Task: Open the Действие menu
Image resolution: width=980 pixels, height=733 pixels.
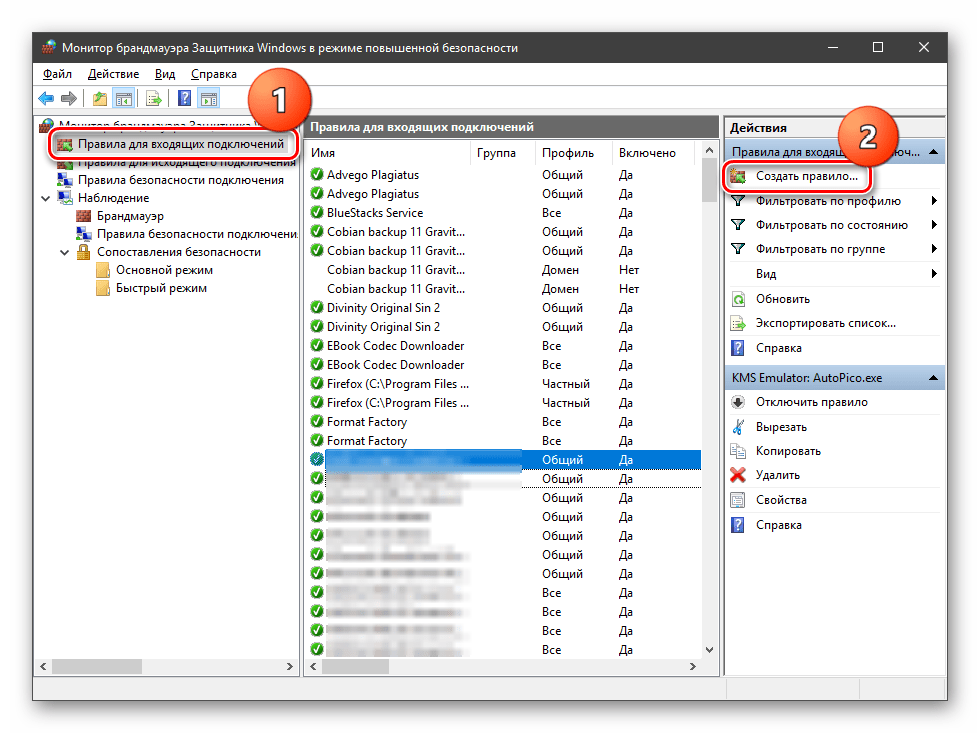Action: tap(113, 74)
